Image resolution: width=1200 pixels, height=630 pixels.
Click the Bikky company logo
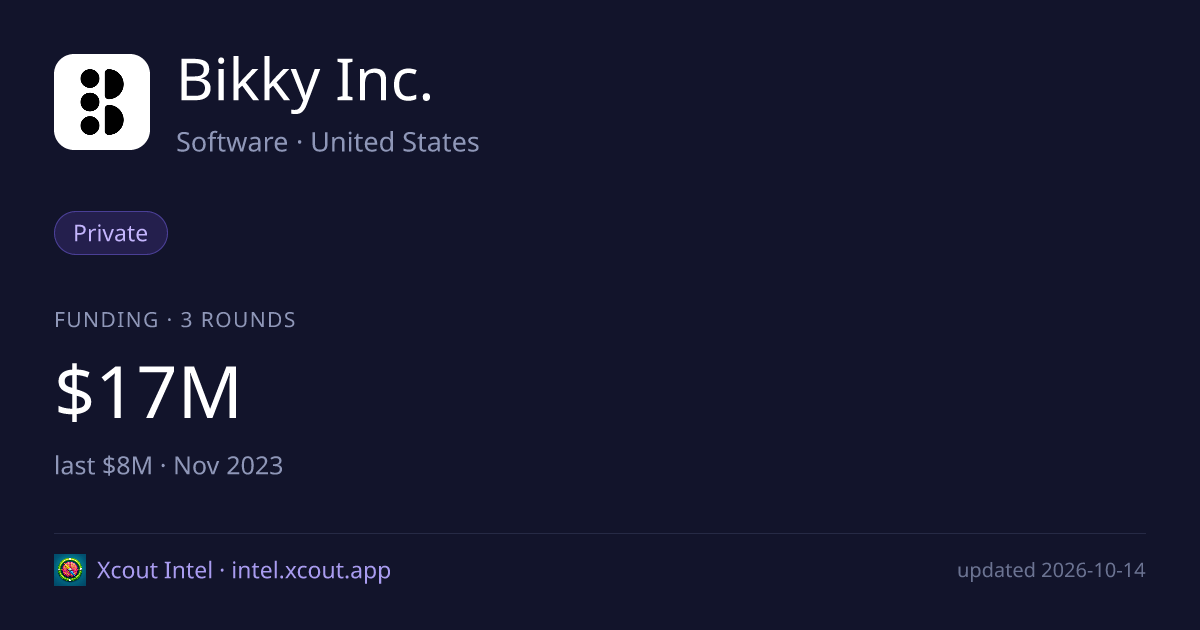(x=102, y=102)
